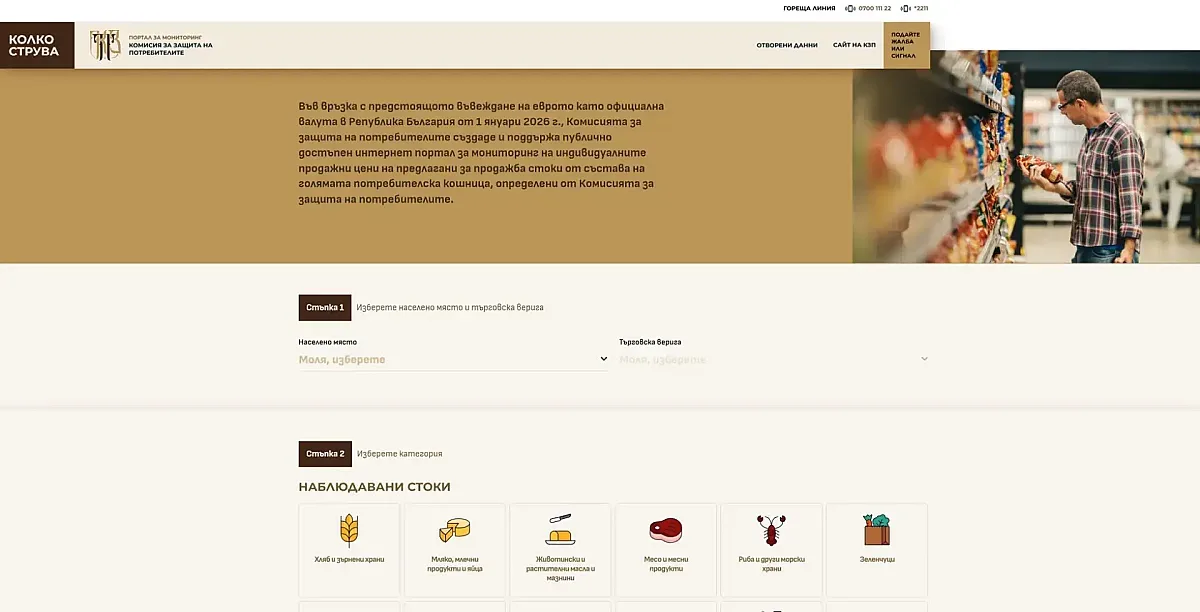Click the Подайте жалба или сигнал button
Image resolution: width=1200 pixels, height=612 pixels.
point(907,45)
